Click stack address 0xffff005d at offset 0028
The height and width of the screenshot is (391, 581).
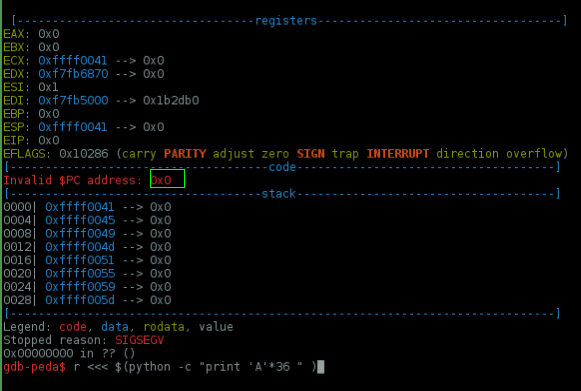click(80, 300)
